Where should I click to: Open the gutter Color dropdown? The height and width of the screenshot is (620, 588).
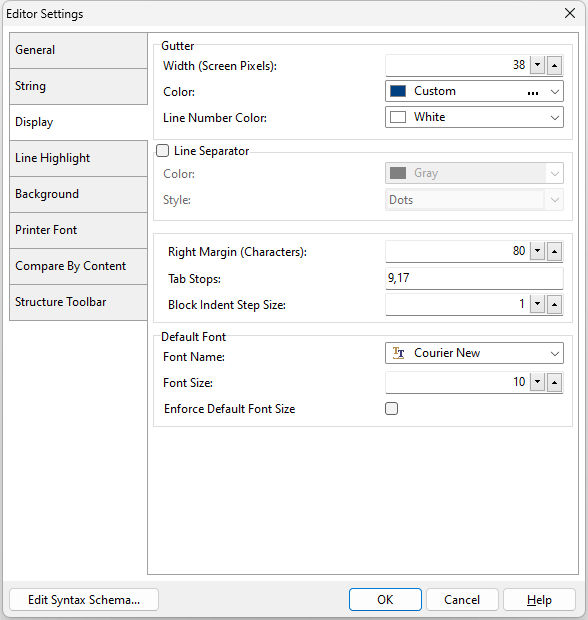pyautogui.click(x=555, y=92)
